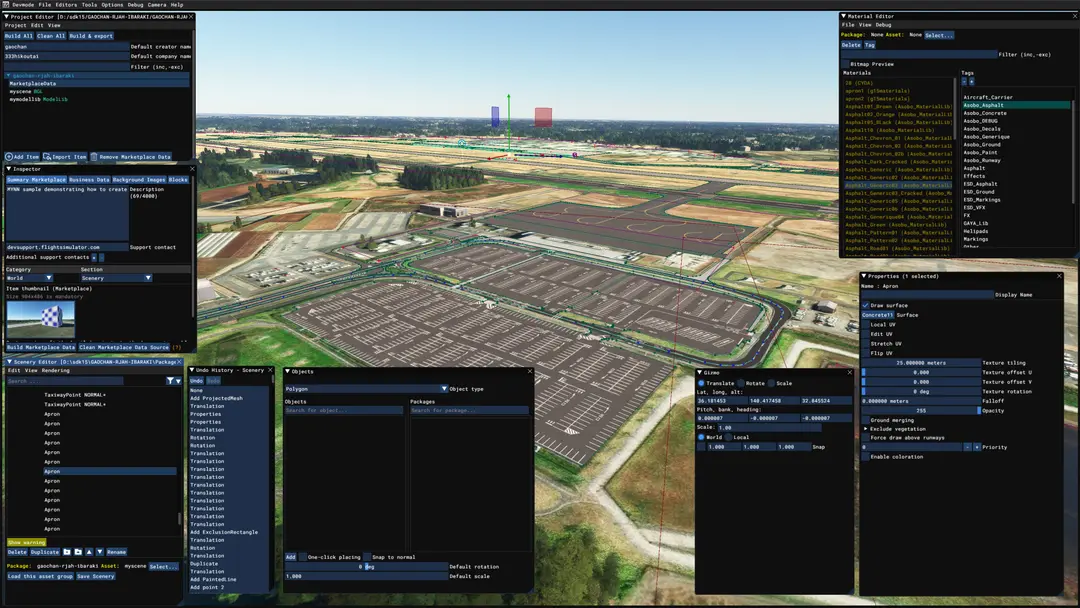Click the Build All button
The image size is (1080, 608).
point(19,36)
